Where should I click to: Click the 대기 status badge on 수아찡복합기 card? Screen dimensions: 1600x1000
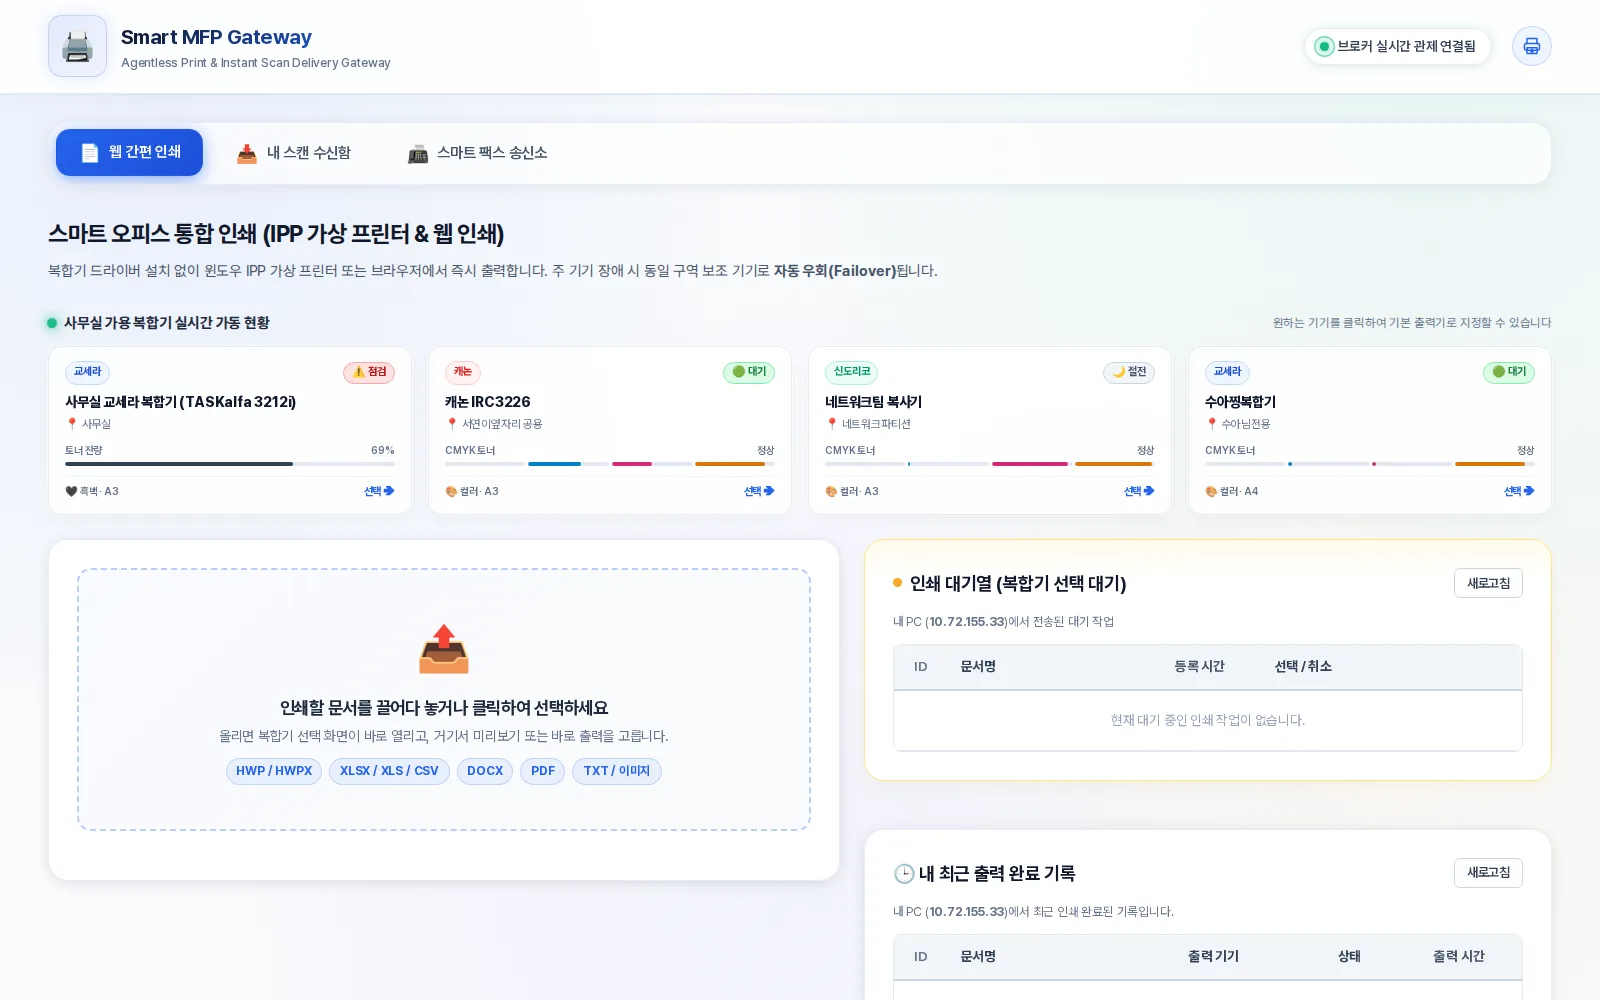point(1509,372)
